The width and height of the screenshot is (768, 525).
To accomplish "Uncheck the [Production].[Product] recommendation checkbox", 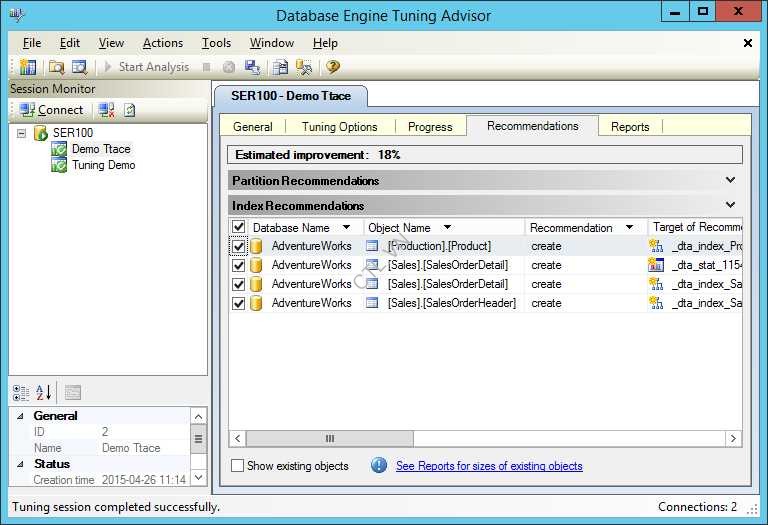I will [x=238, y=246].
